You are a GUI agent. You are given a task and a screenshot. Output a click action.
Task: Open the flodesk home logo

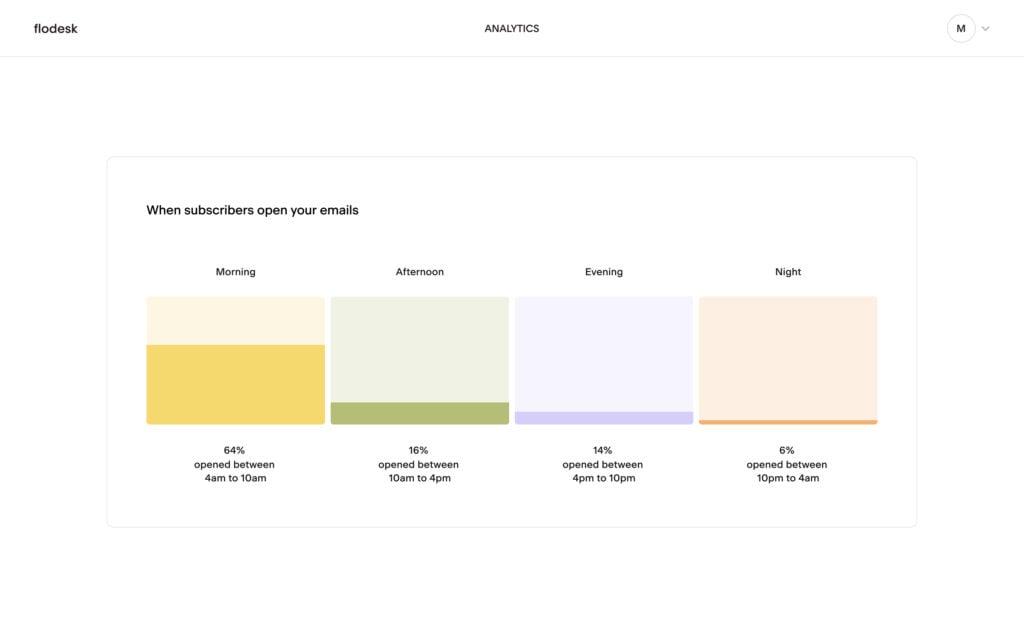[x=55, y=28]
